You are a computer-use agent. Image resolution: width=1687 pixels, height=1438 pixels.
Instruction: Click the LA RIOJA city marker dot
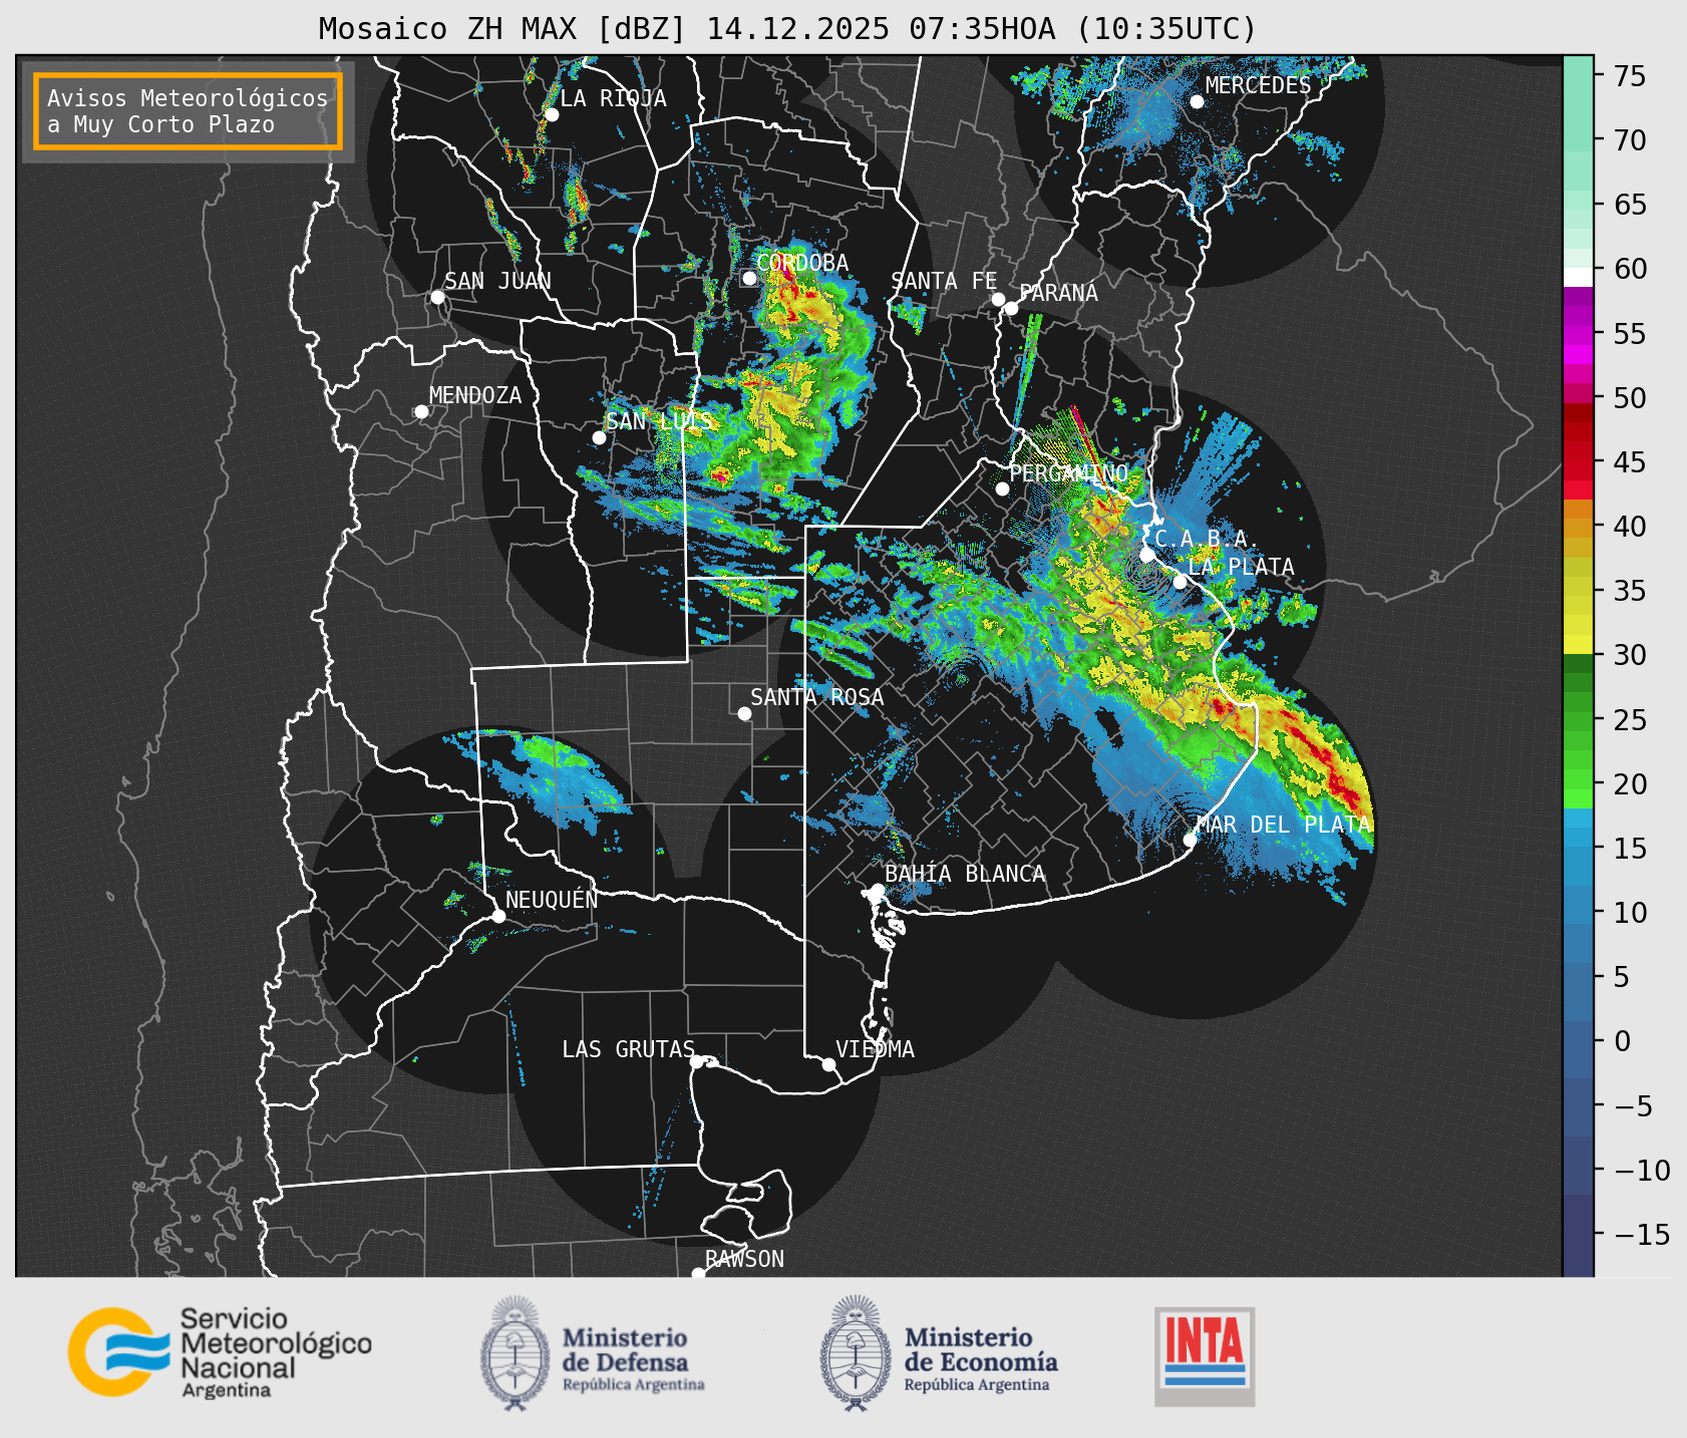[x=552, y=115]
